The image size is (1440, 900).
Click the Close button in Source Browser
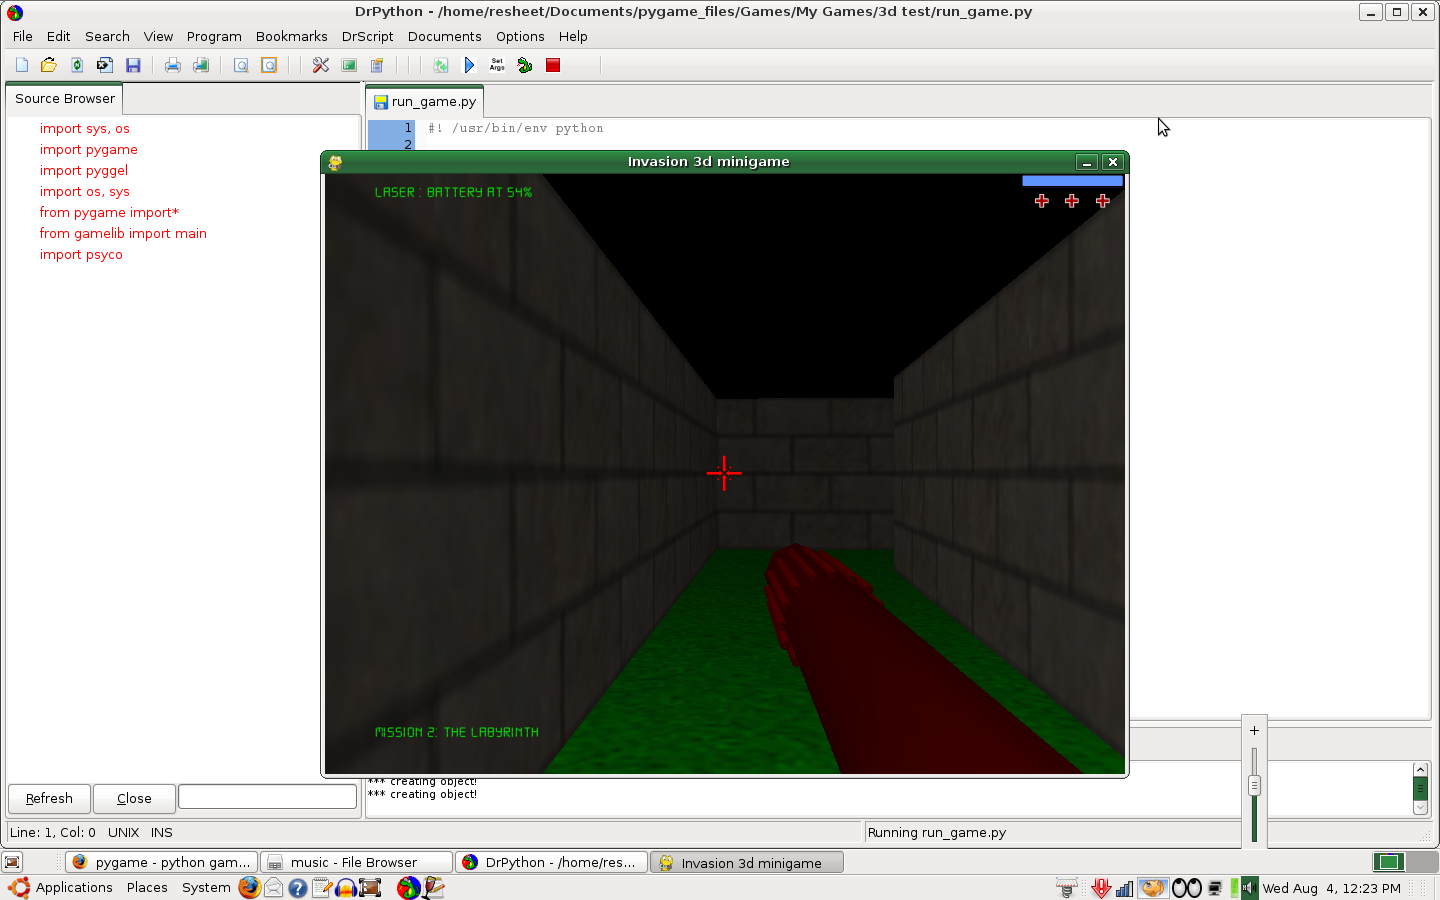(134, 798)
